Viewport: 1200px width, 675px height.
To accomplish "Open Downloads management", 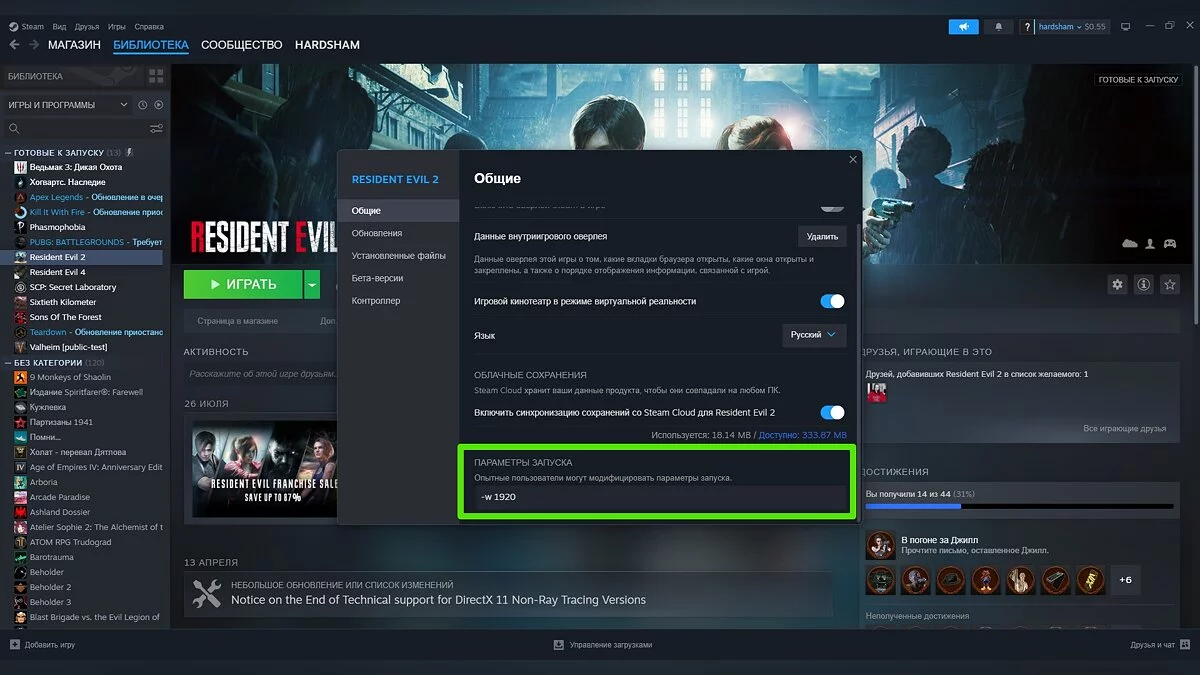I will coord(603,645).
